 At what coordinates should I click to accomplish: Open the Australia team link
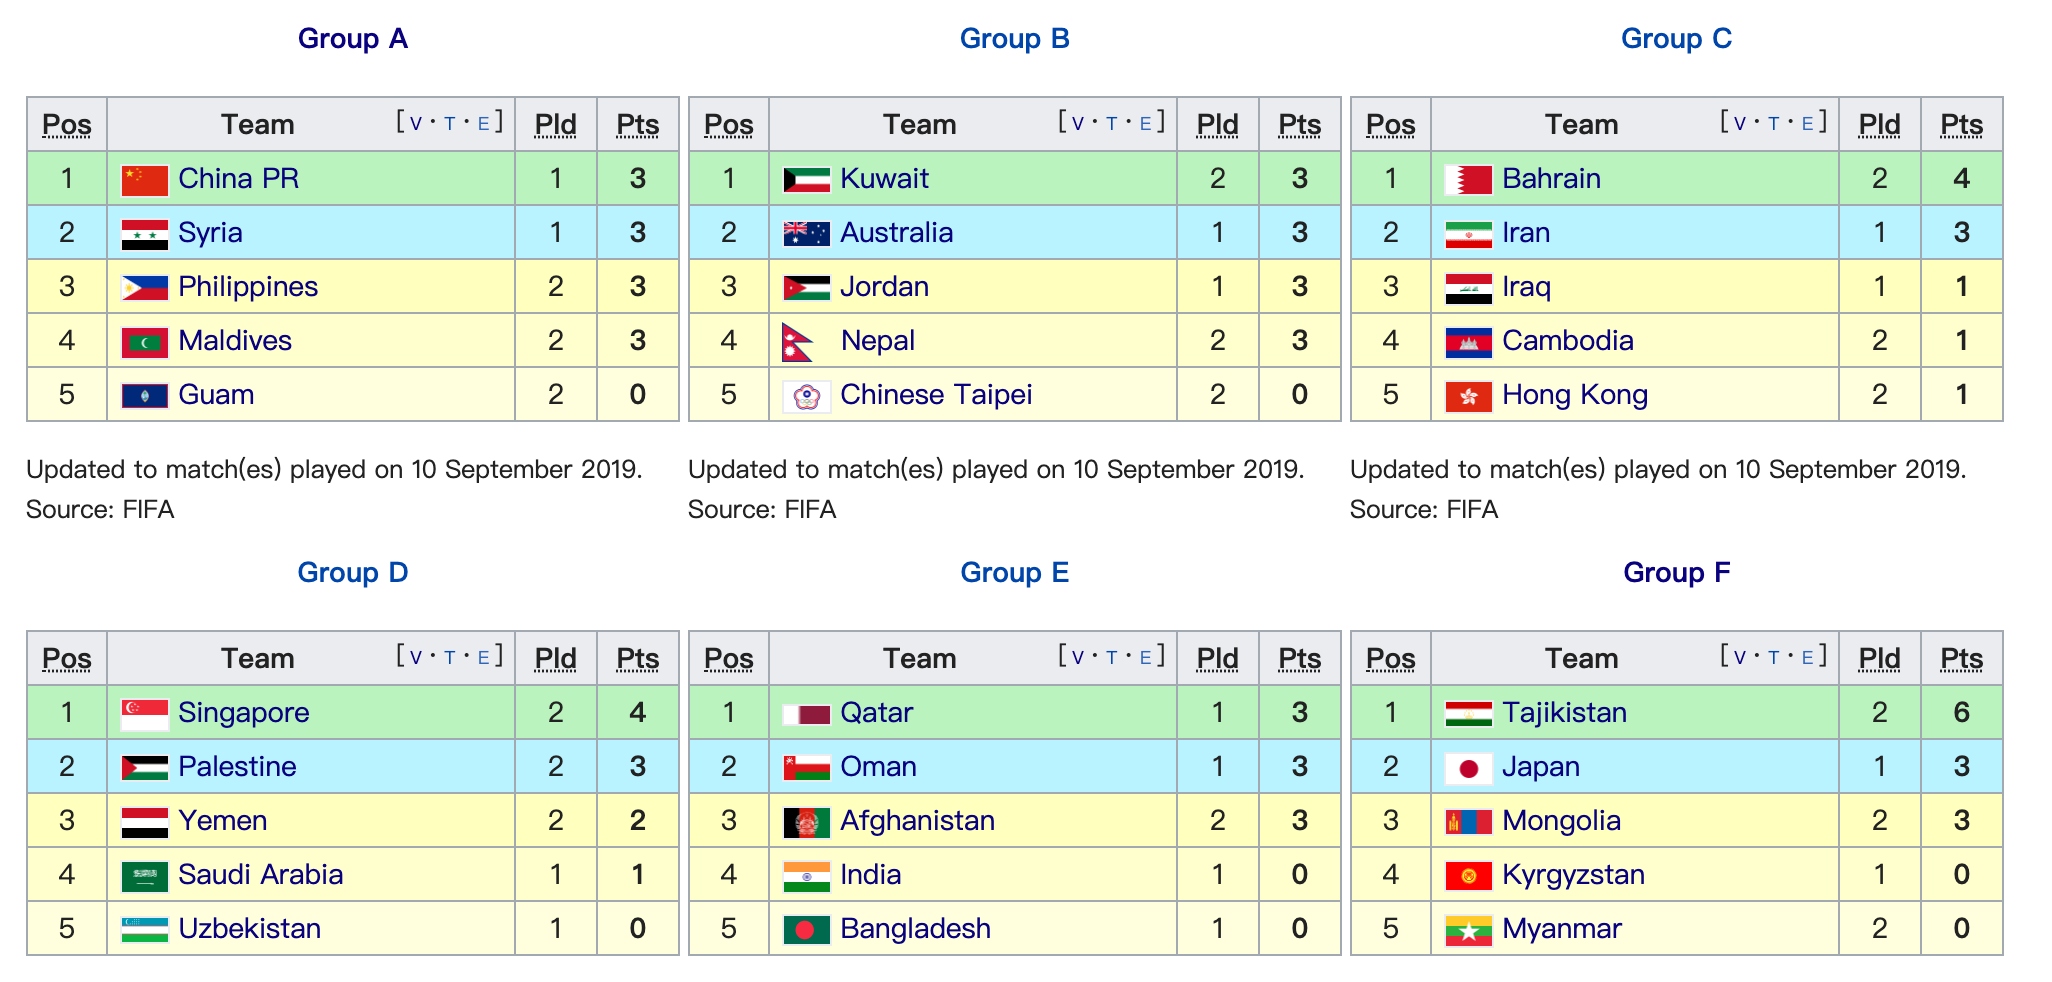(896, 233)
